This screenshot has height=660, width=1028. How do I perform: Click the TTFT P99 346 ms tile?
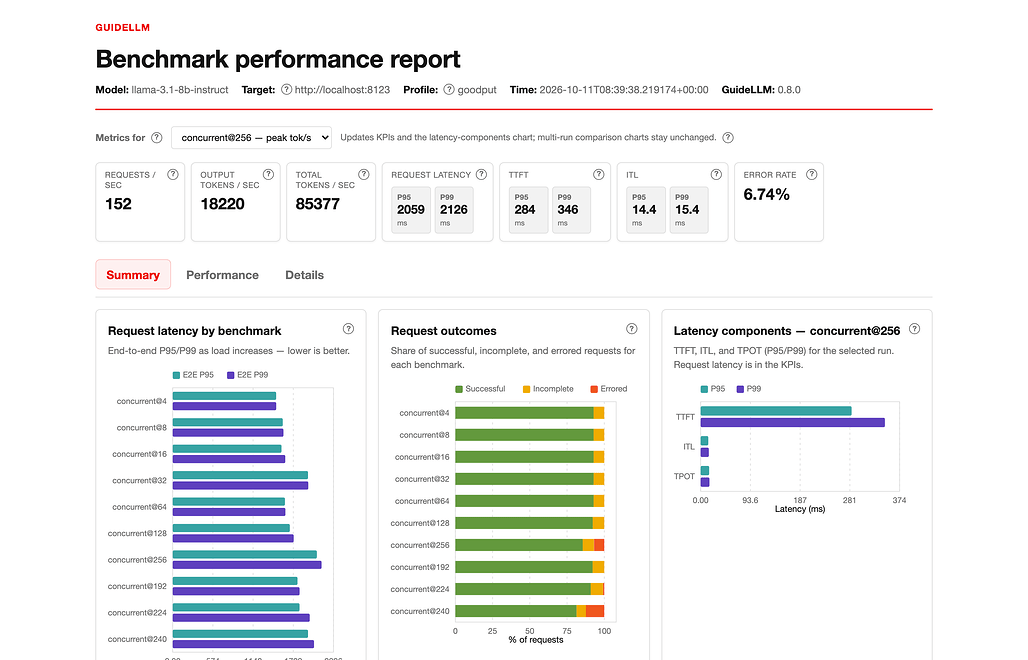(571, 210)
